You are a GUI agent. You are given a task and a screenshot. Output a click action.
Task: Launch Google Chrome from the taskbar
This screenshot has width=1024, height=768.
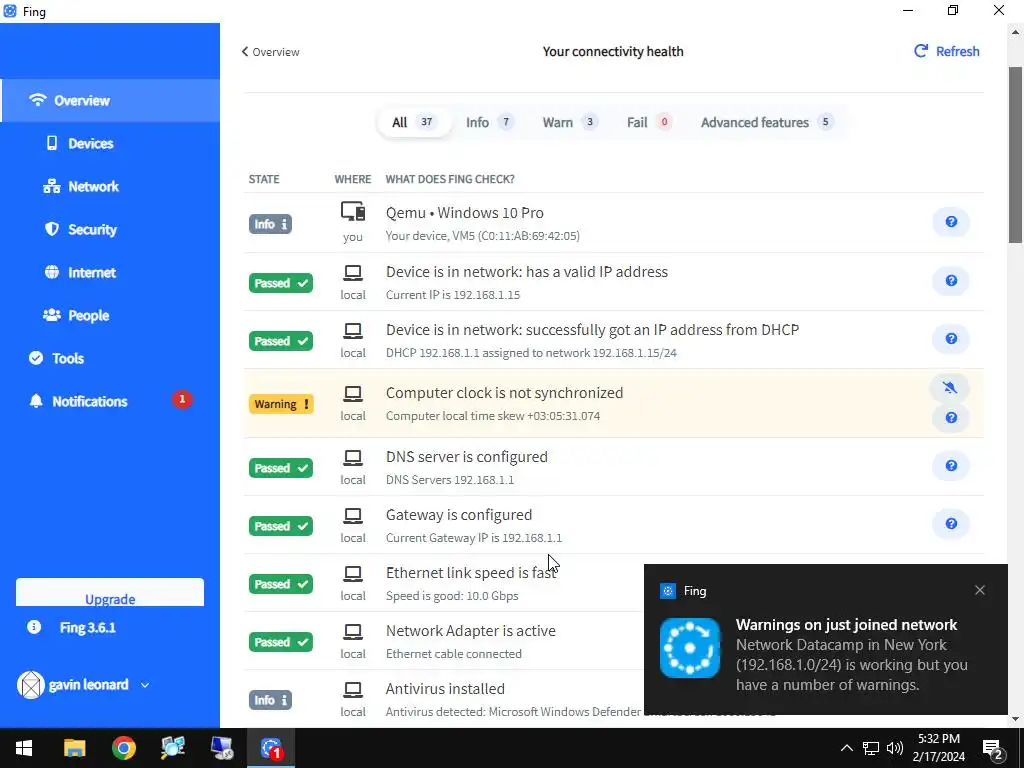pyautogui.click(x=123, y=748)
